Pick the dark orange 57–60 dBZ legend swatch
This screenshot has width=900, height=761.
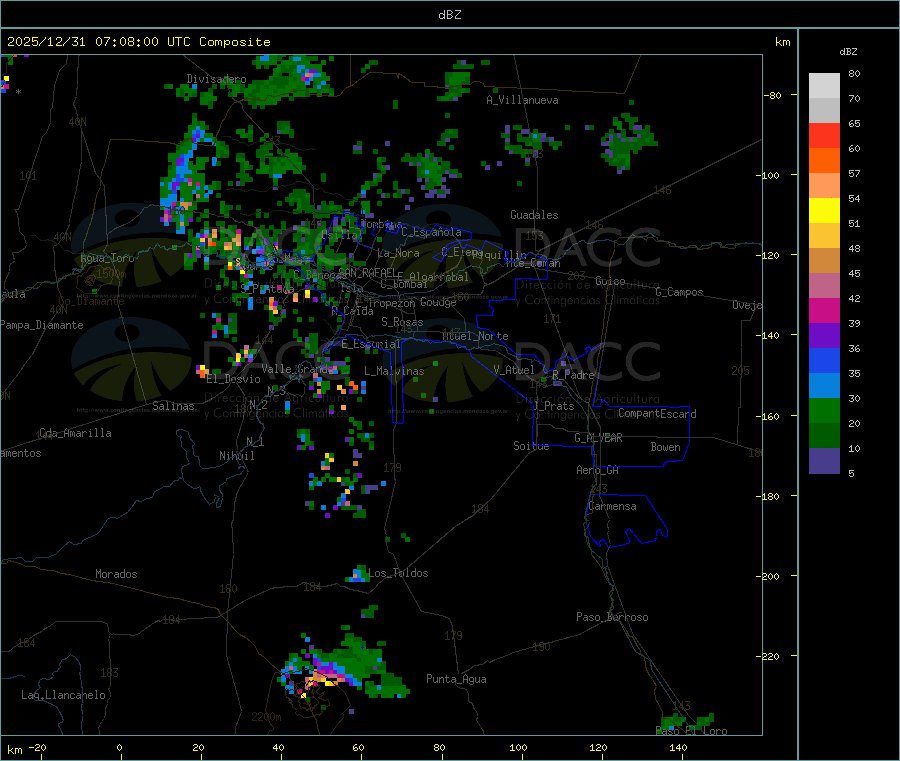(x=824, y=161)
